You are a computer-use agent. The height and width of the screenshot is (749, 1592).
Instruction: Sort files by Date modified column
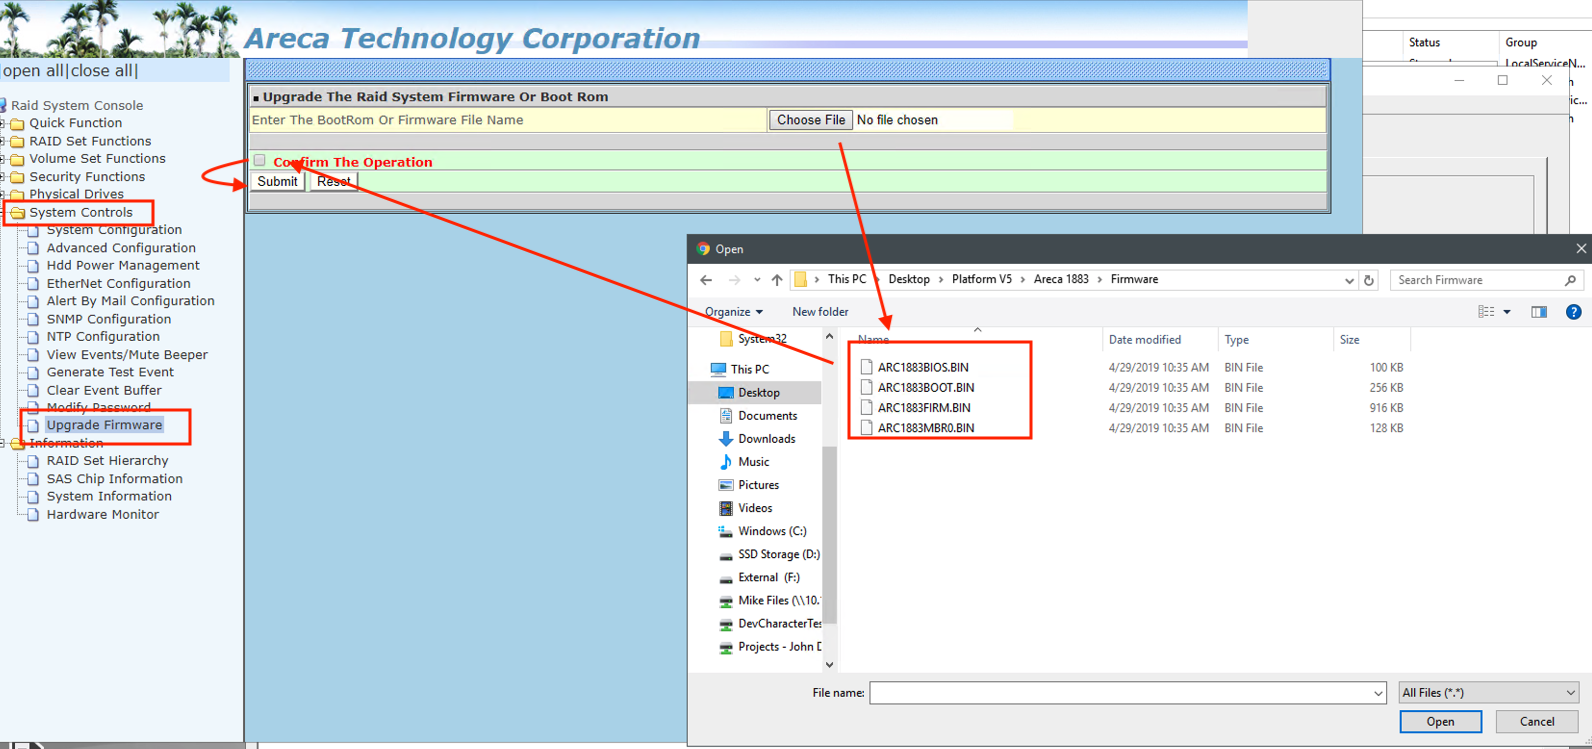coord(1145,340)
